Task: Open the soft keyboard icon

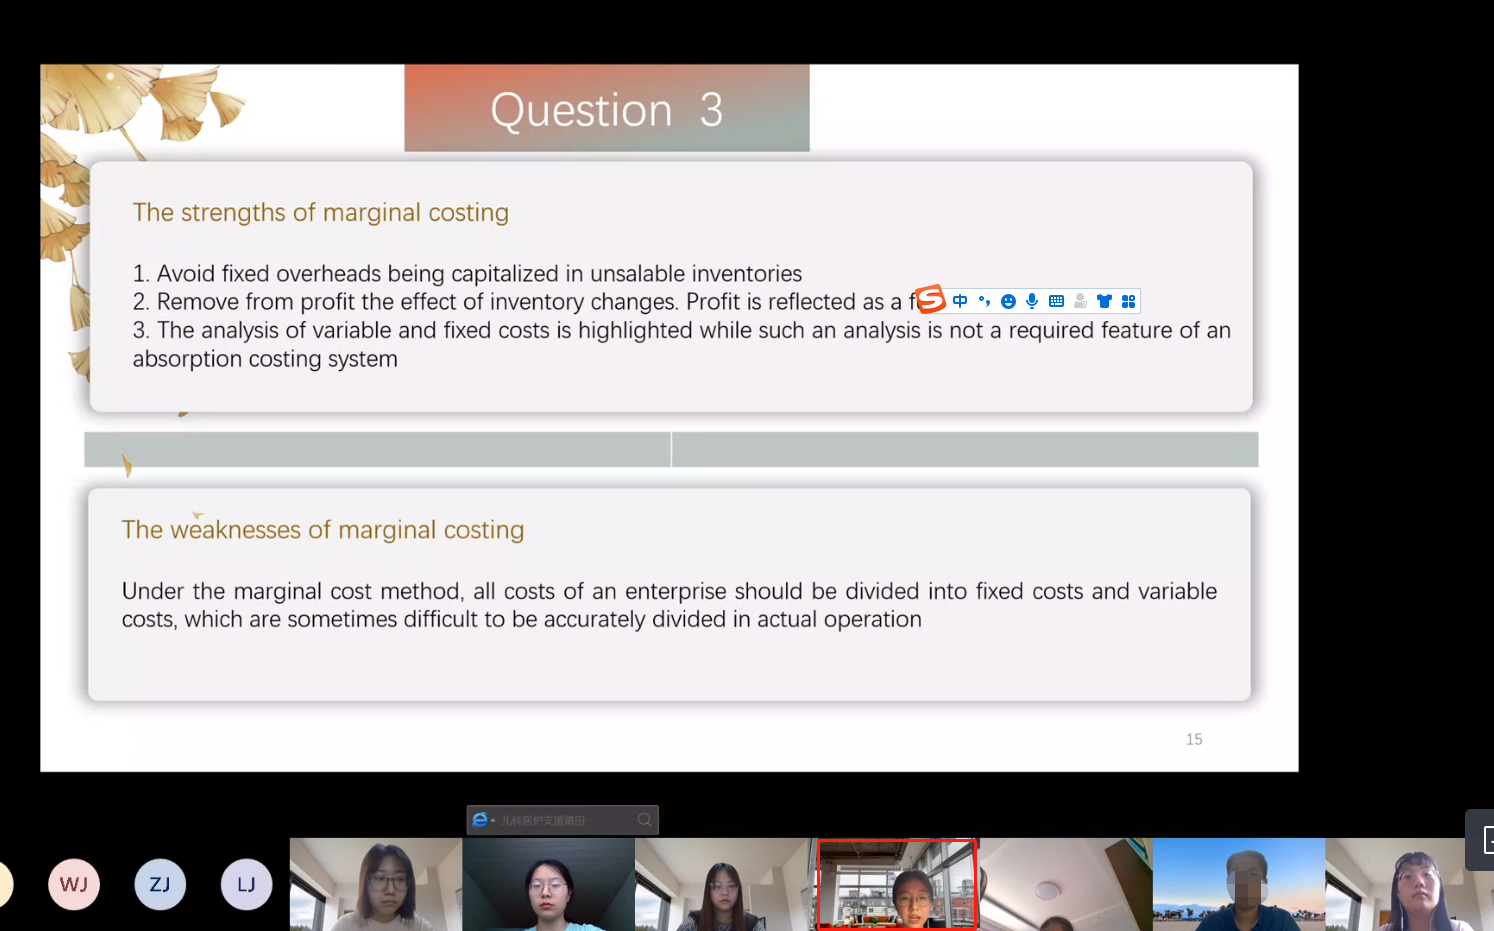Action: coord(1056,301)
